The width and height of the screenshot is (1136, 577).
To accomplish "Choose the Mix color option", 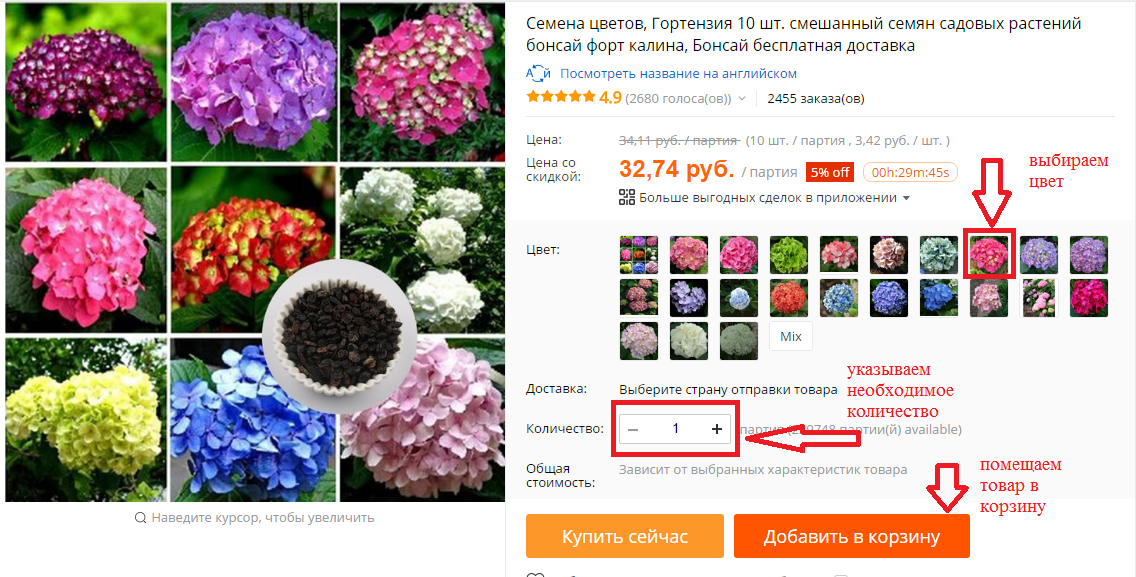I will [x=791, y=337].
